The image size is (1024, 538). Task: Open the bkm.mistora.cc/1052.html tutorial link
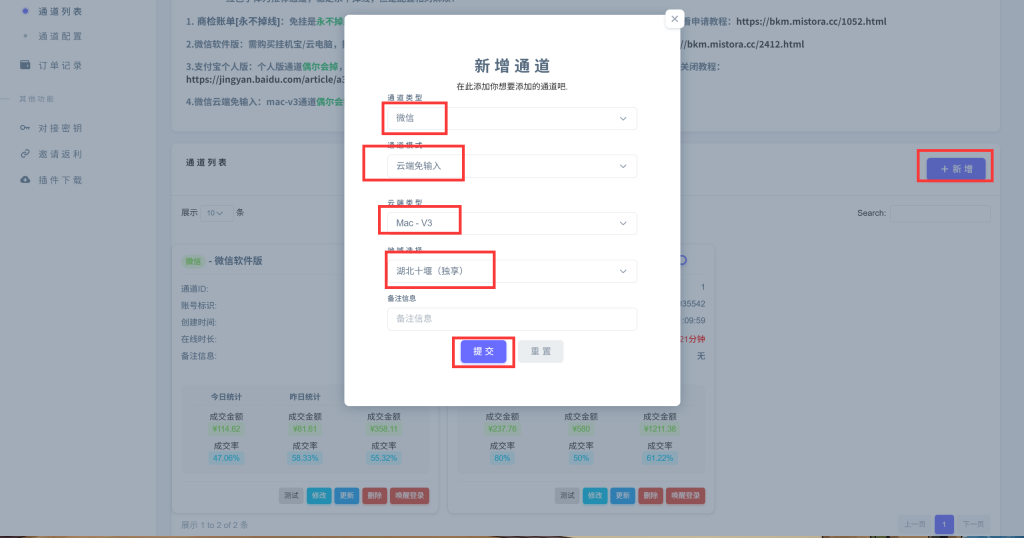point(811,22)
